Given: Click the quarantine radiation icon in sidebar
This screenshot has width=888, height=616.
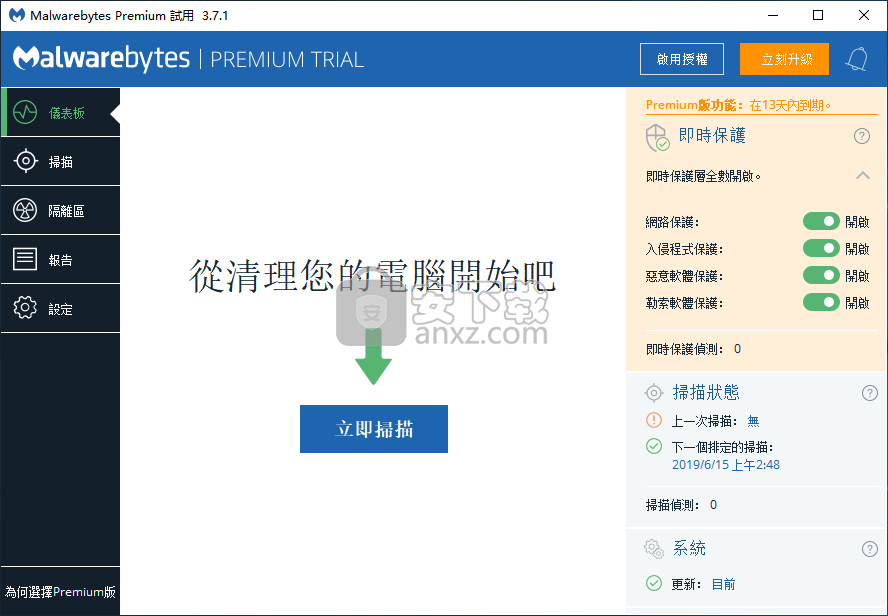Looking at the screenshot, I should tap(25, 211).
